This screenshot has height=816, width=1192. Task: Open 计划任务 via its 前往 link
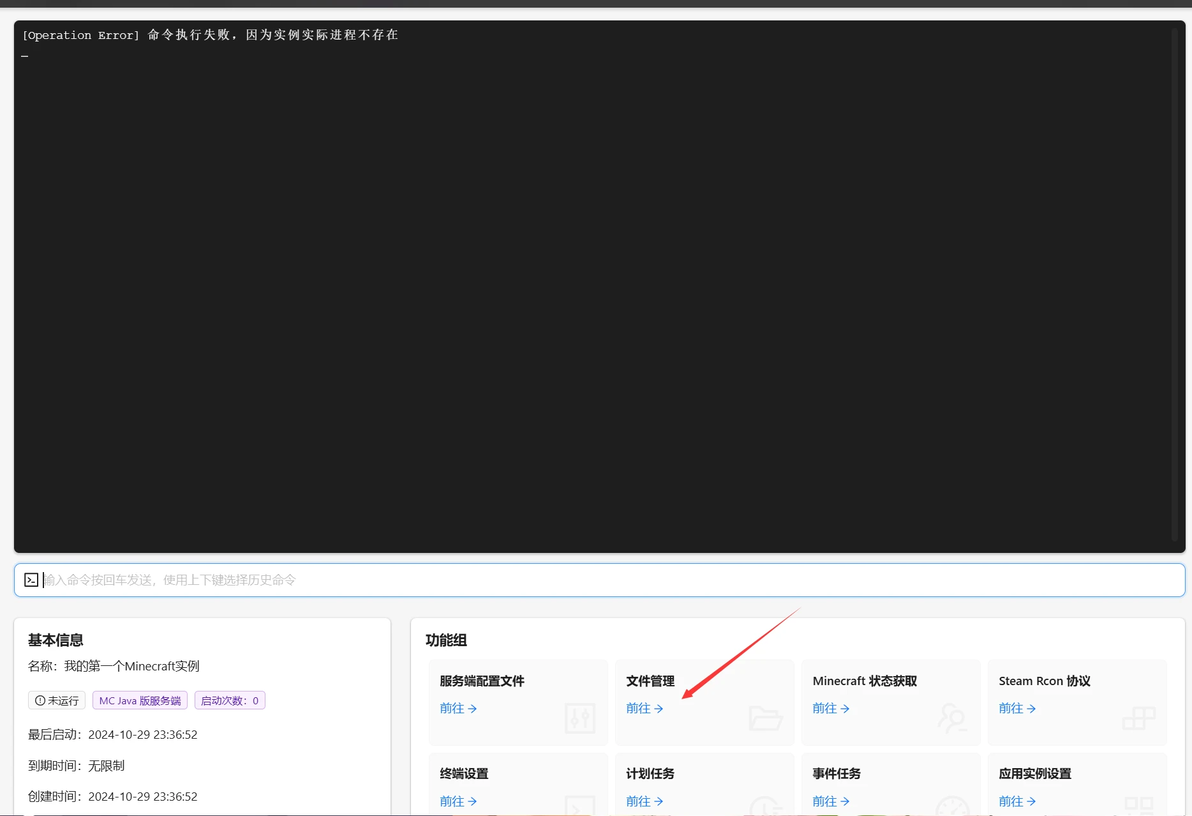[x=645, y=801]
